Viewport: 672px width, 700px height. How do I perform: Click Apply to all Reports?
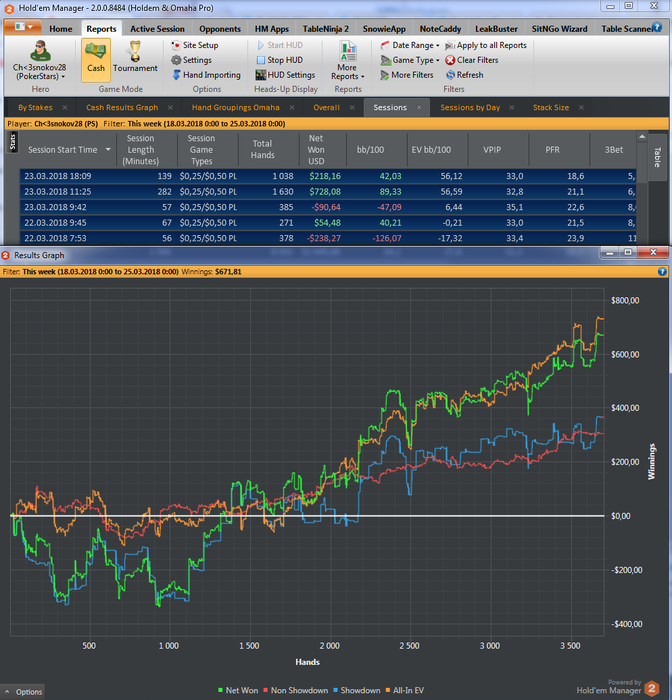point(486,45)
